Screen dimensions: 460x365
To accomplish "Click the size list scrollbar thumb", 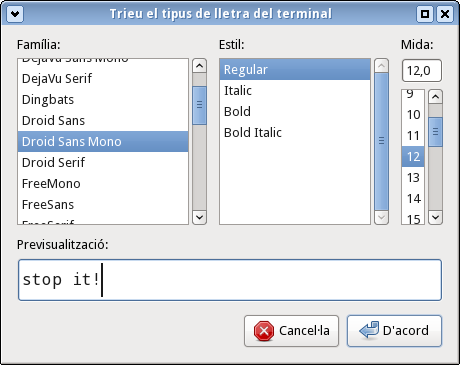I will [435, 132].
